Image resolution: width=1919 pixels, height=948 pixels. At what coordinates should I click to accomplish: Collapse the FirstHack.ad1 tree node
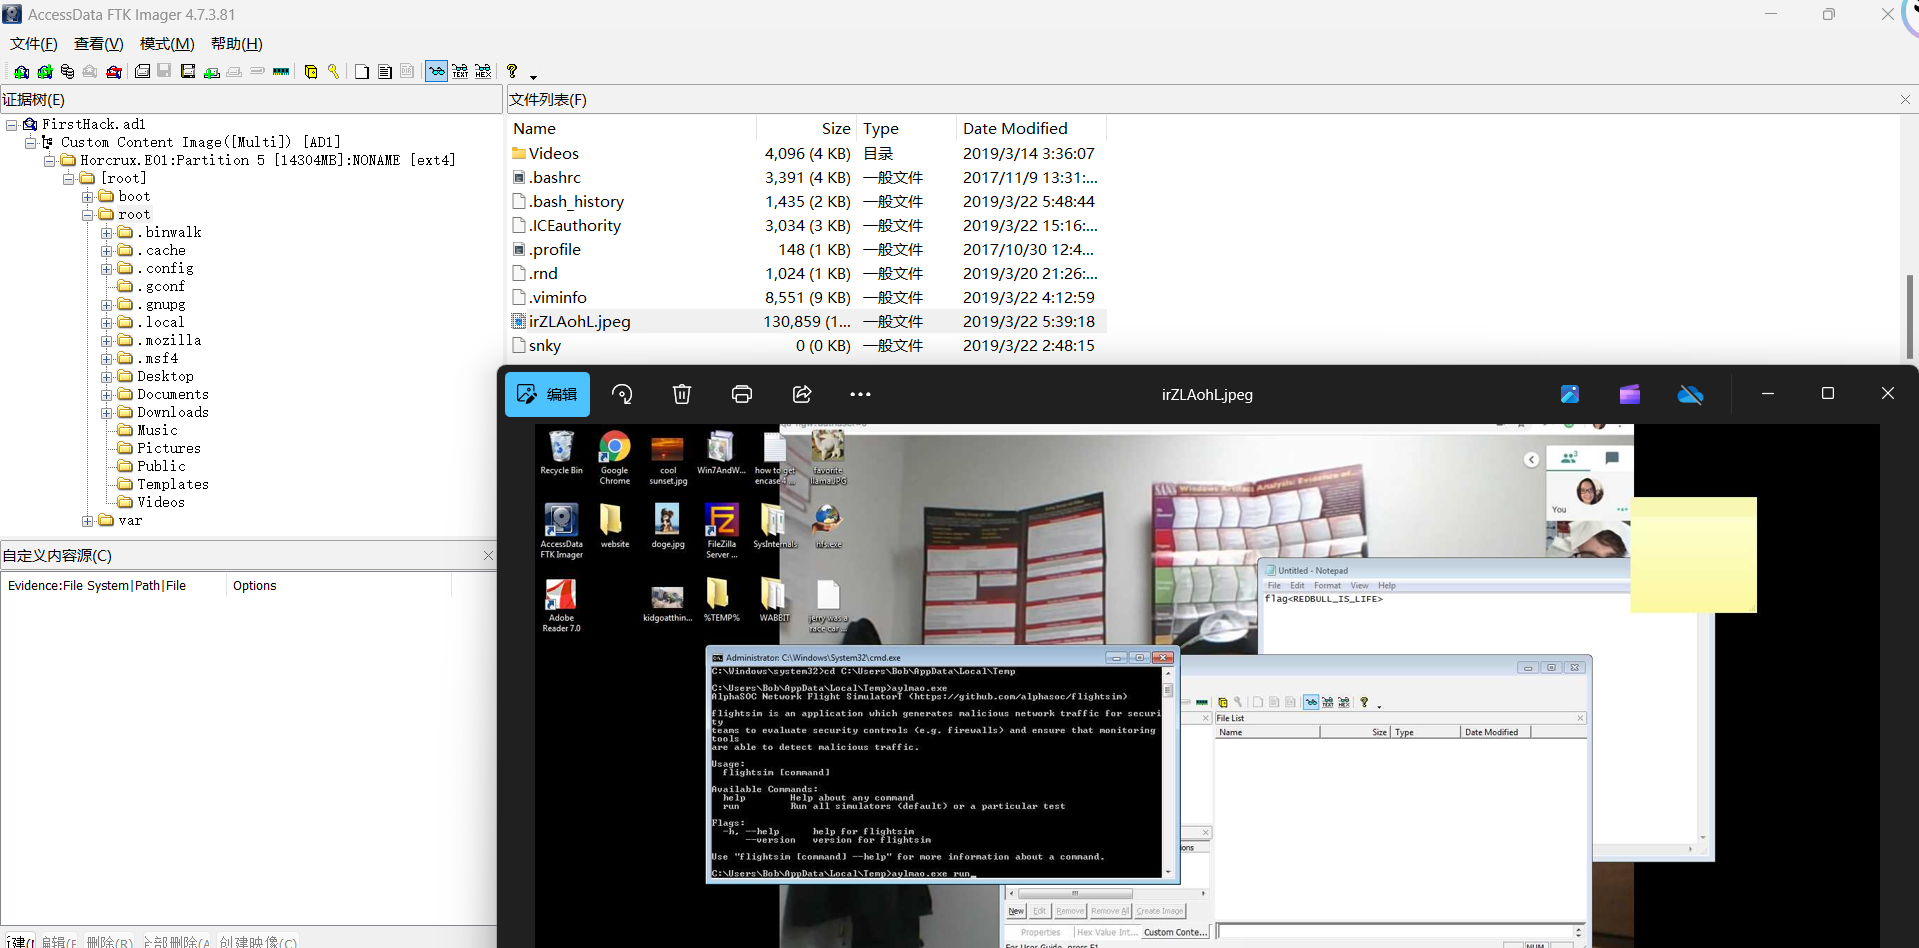click(x=12, y=125)
